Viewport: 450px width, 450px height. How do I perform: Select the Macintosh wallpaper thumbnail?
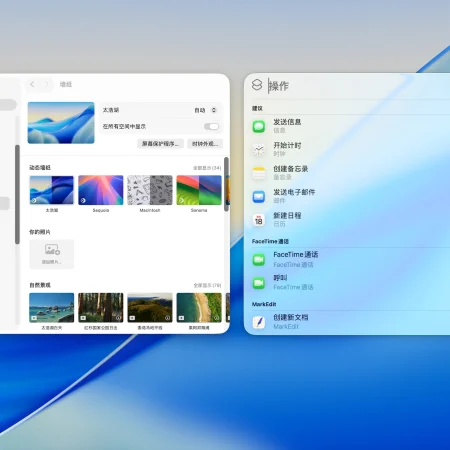coord(150,190)
